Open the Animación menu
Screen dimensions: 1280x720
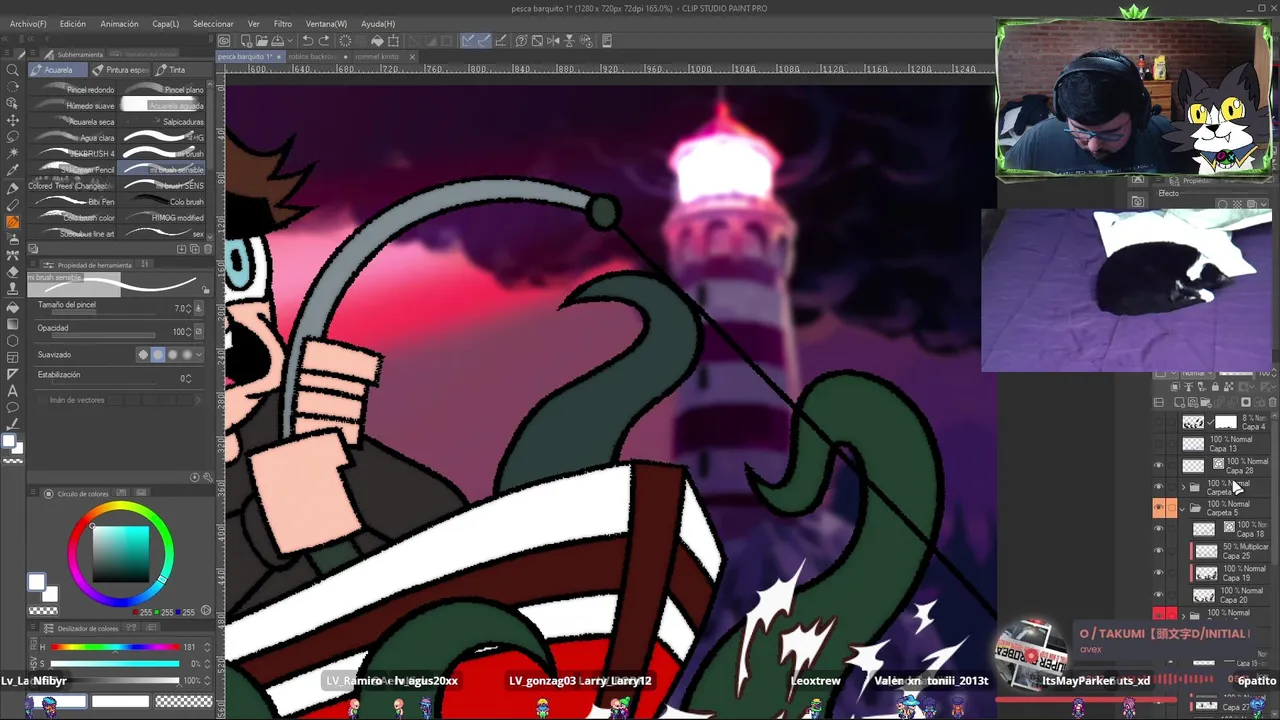click(x=119, y=23)
